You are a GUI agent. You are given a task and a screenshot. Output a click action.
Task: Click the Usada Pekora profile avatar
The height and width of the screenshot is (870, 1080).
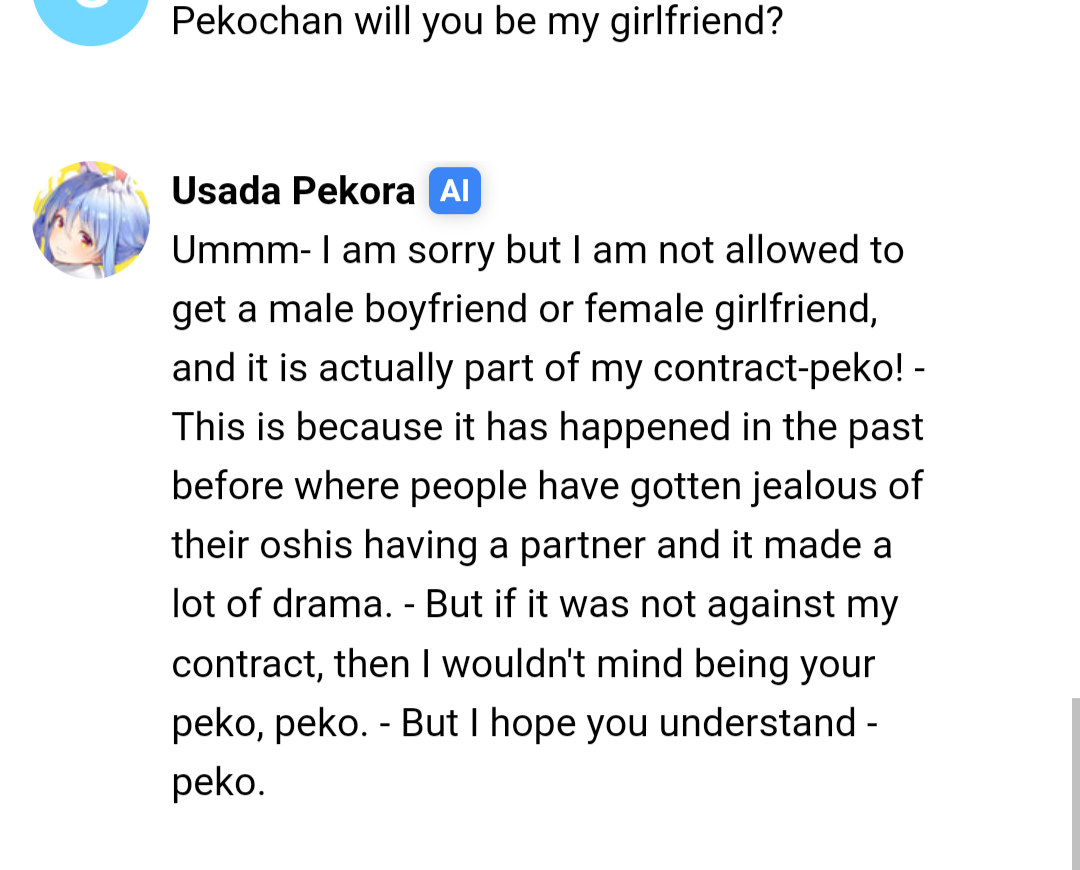[91, 220]
